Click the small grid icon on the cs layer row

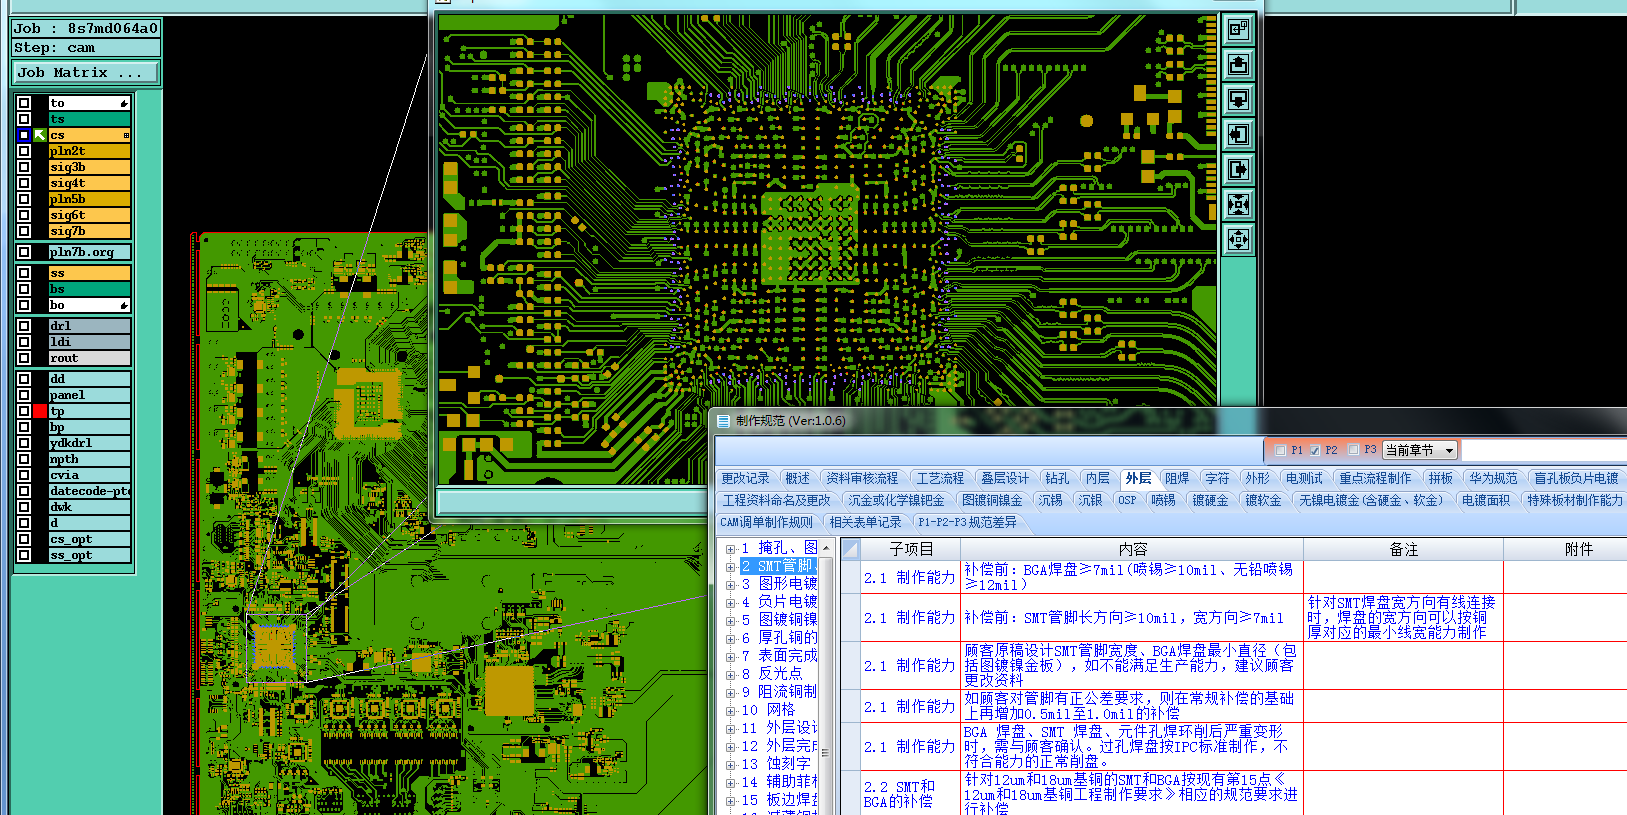pos(126,135)
